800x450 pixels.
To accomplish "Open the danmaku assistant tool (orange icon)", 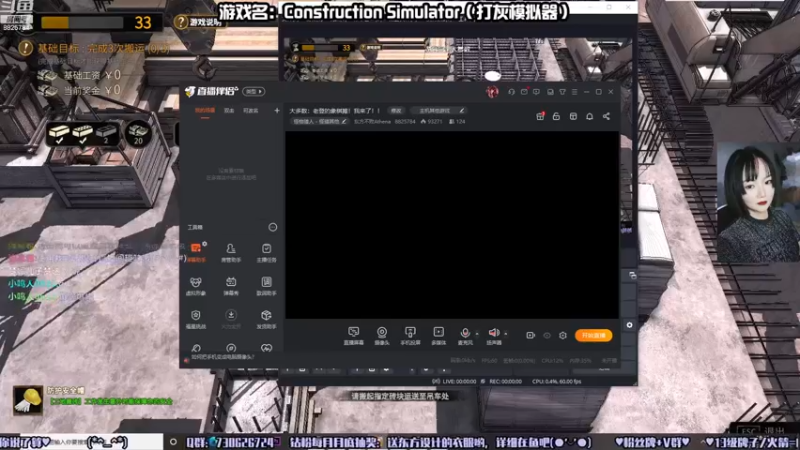I will point(196,252).
